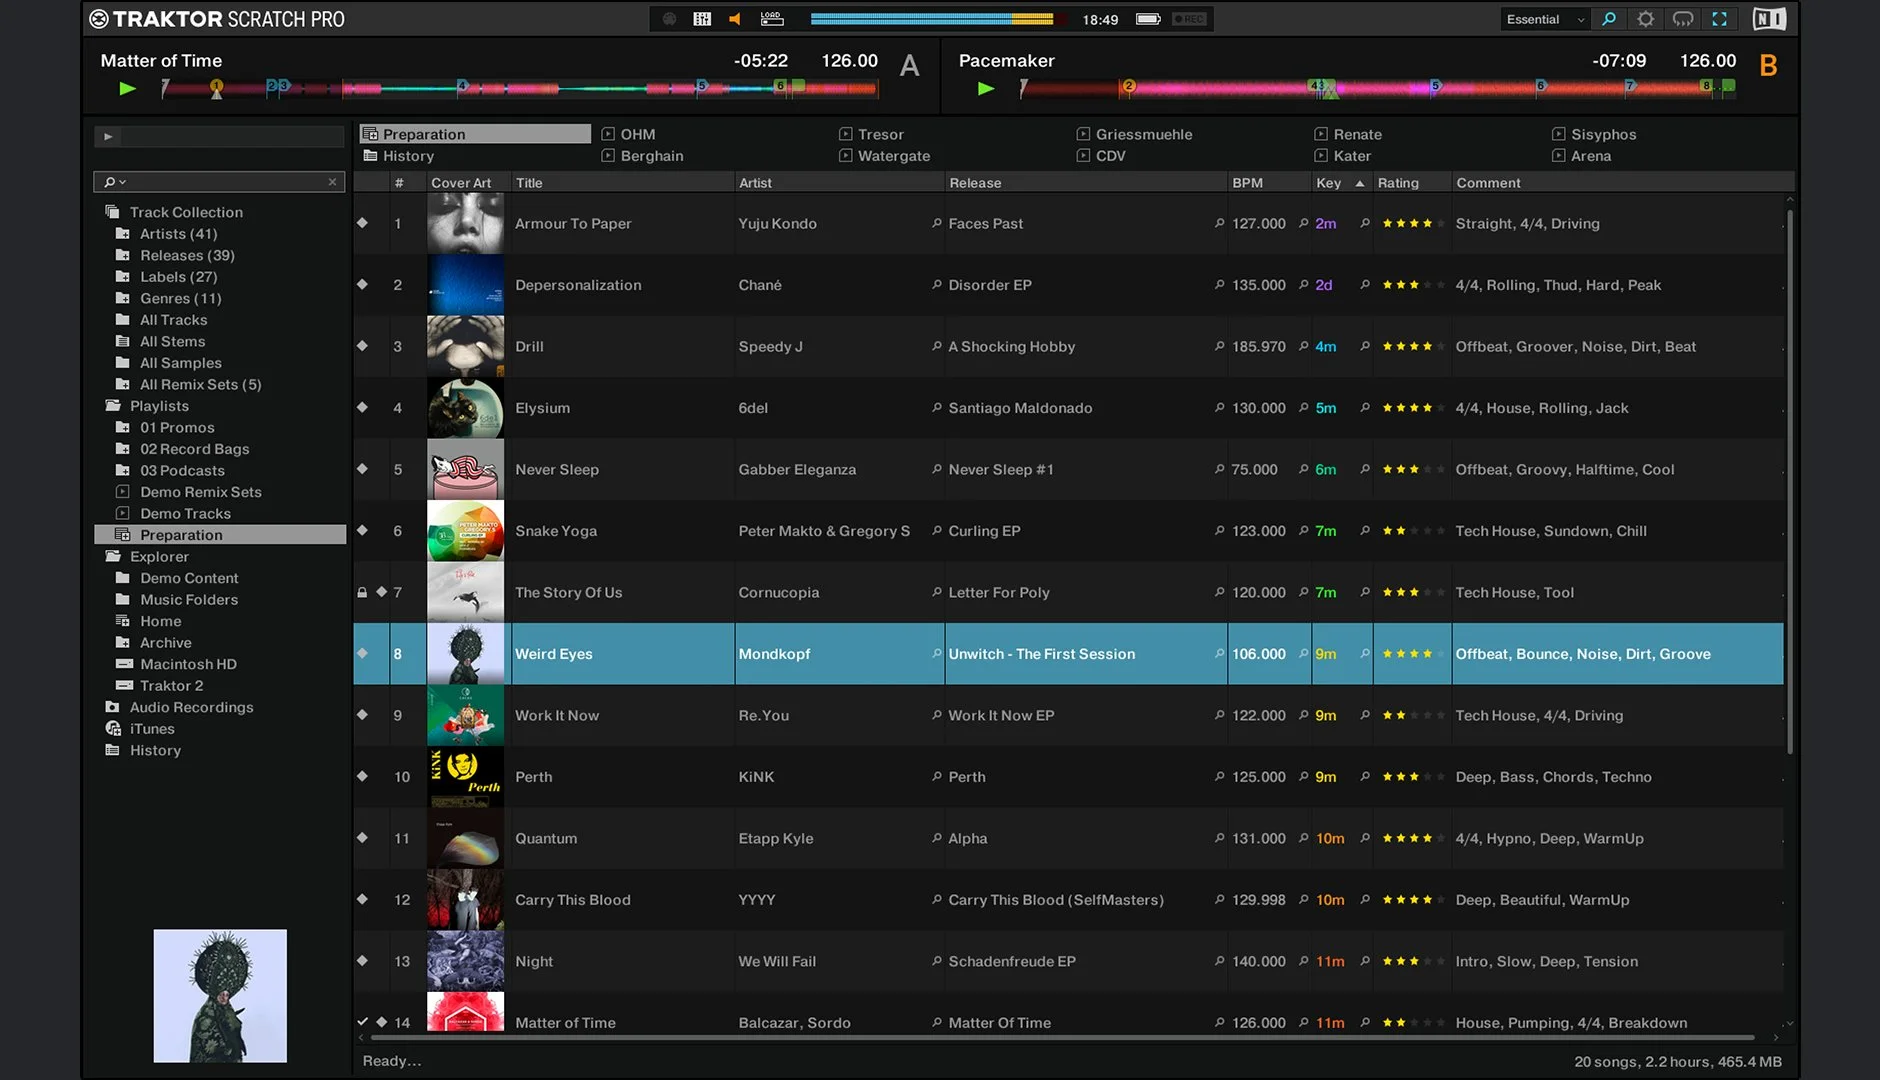Viewport: 1880px width, 1080px height.
Task: Clear the browser search field
Action: click(332, 182)
